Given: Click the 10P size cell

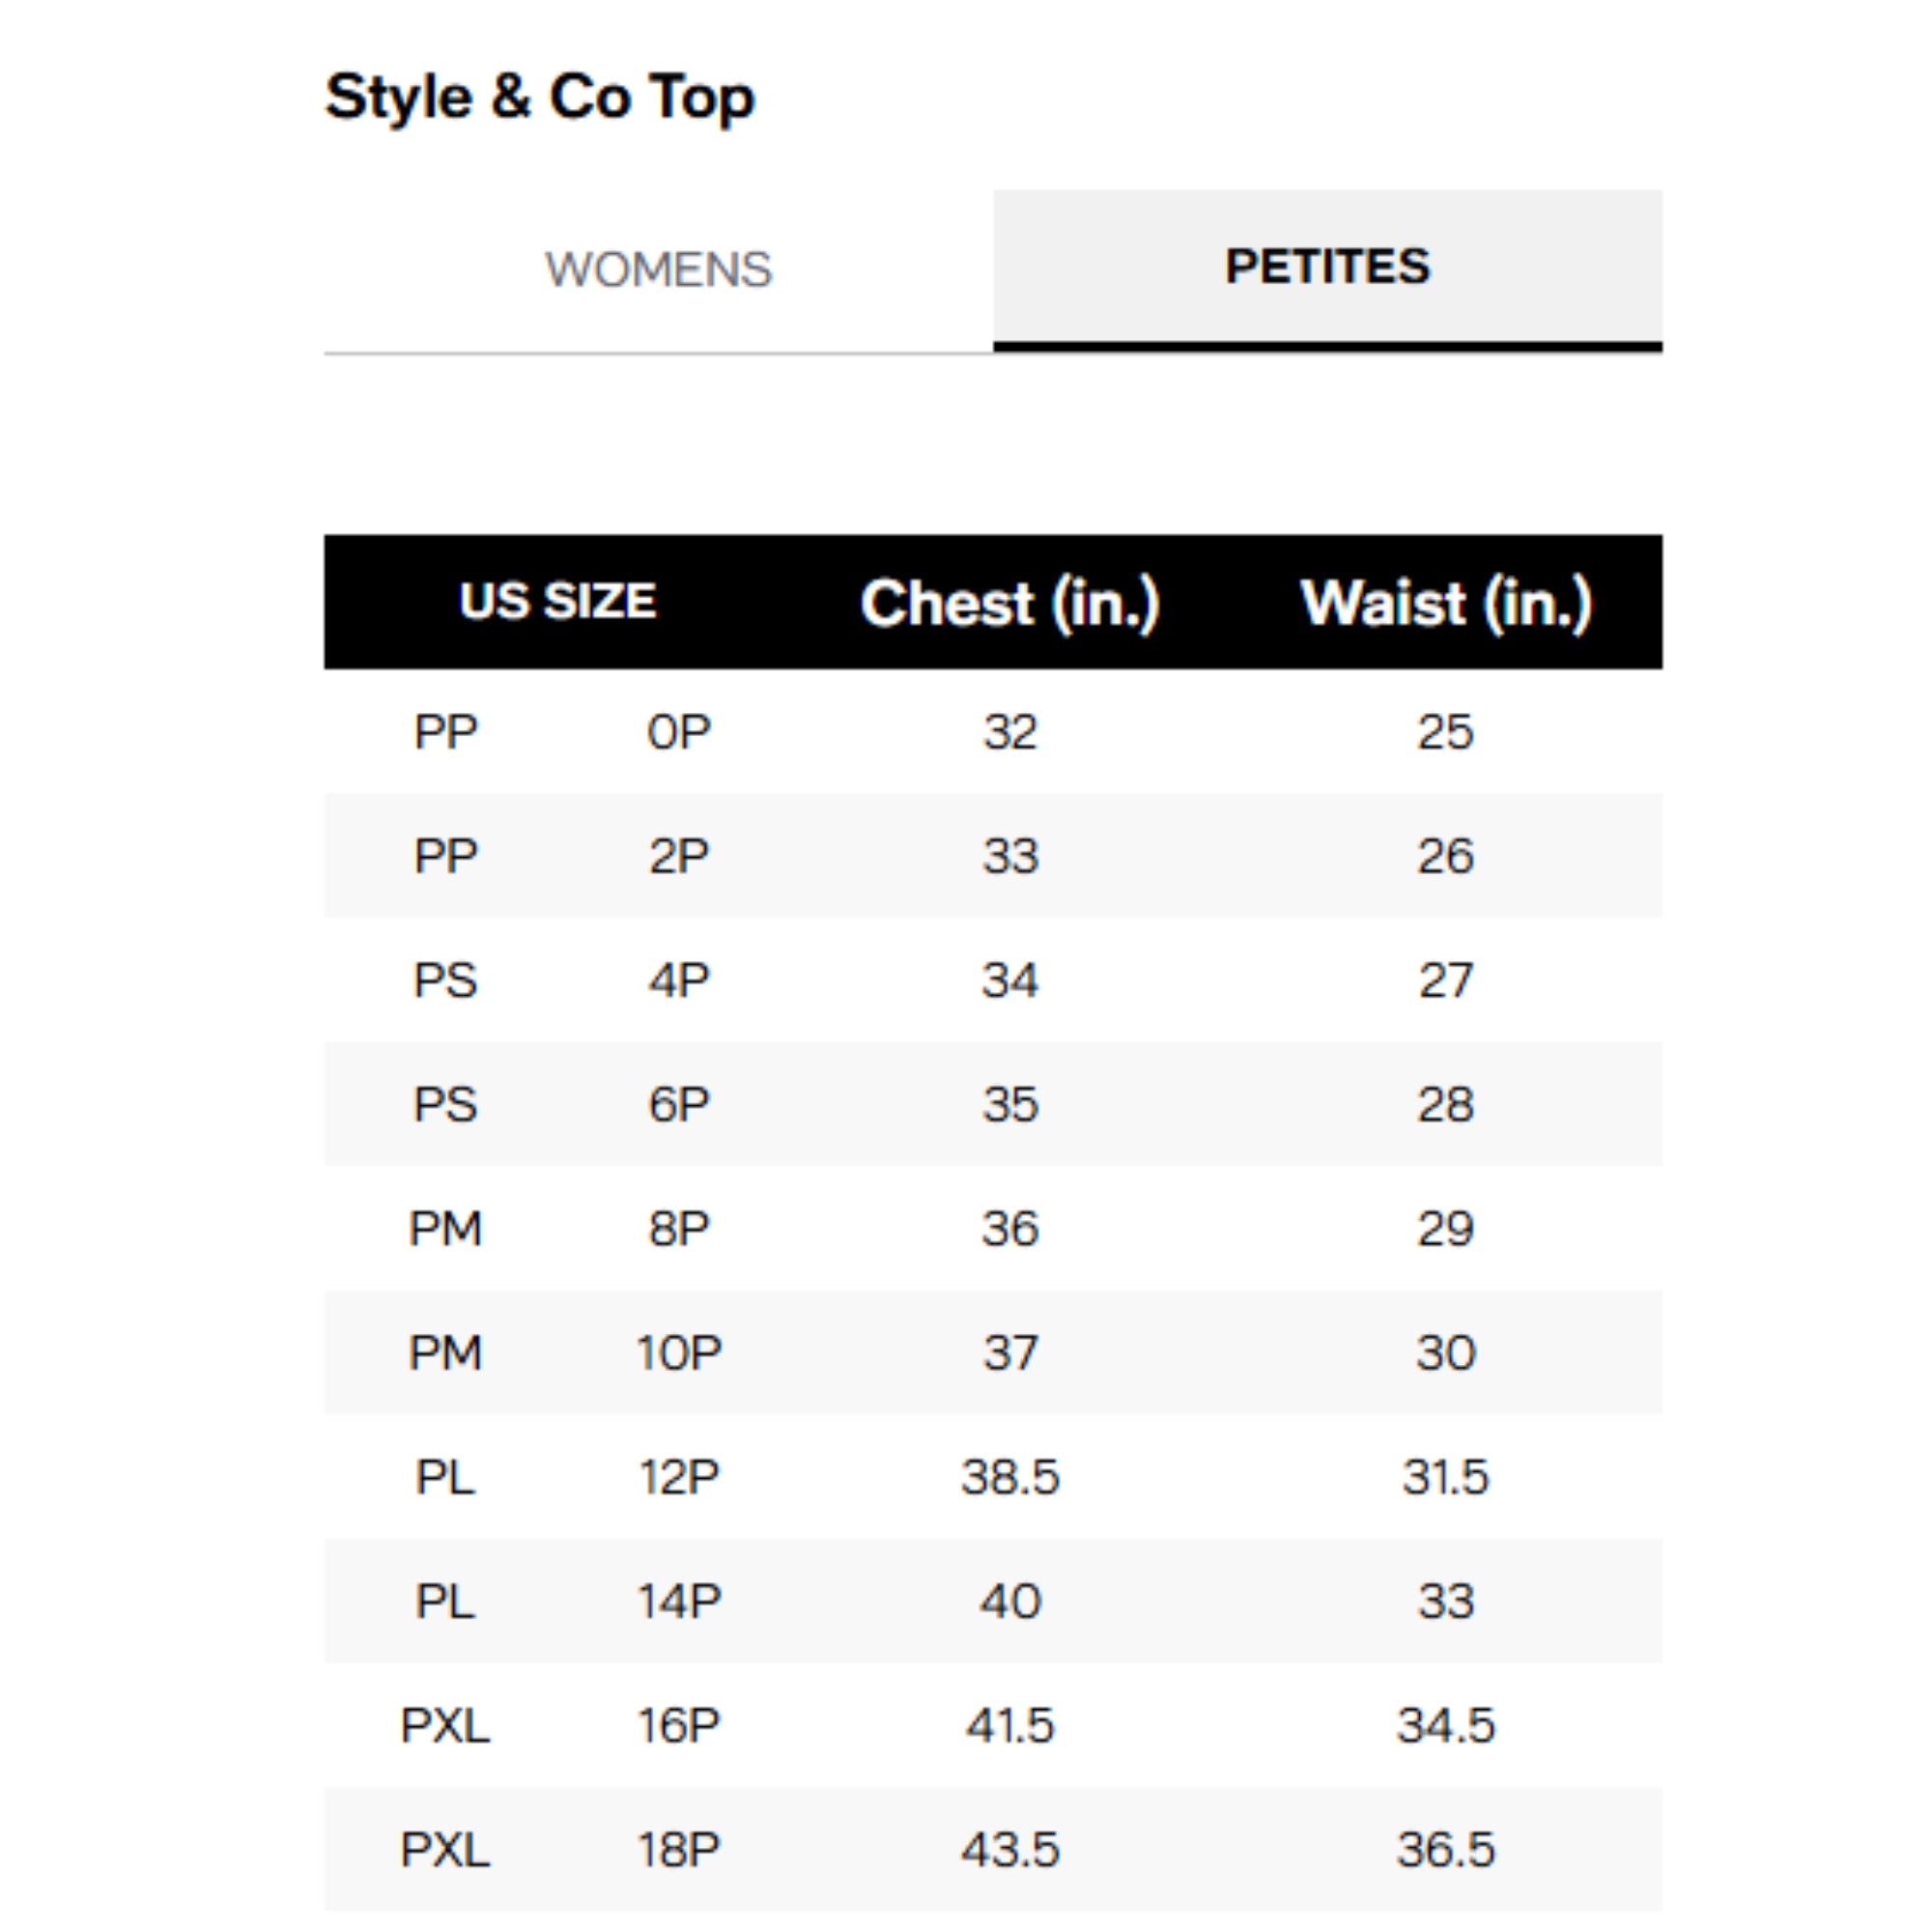Looking at the screenshot, I should 679,1352.
